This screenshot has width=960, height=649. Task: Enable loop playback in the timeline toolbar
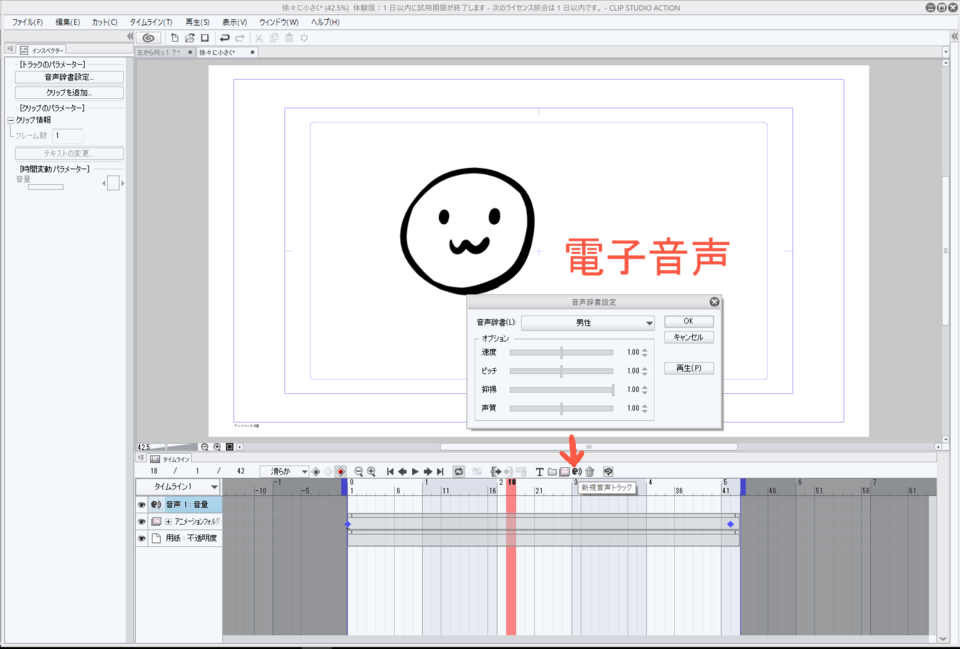pos(458,468)
